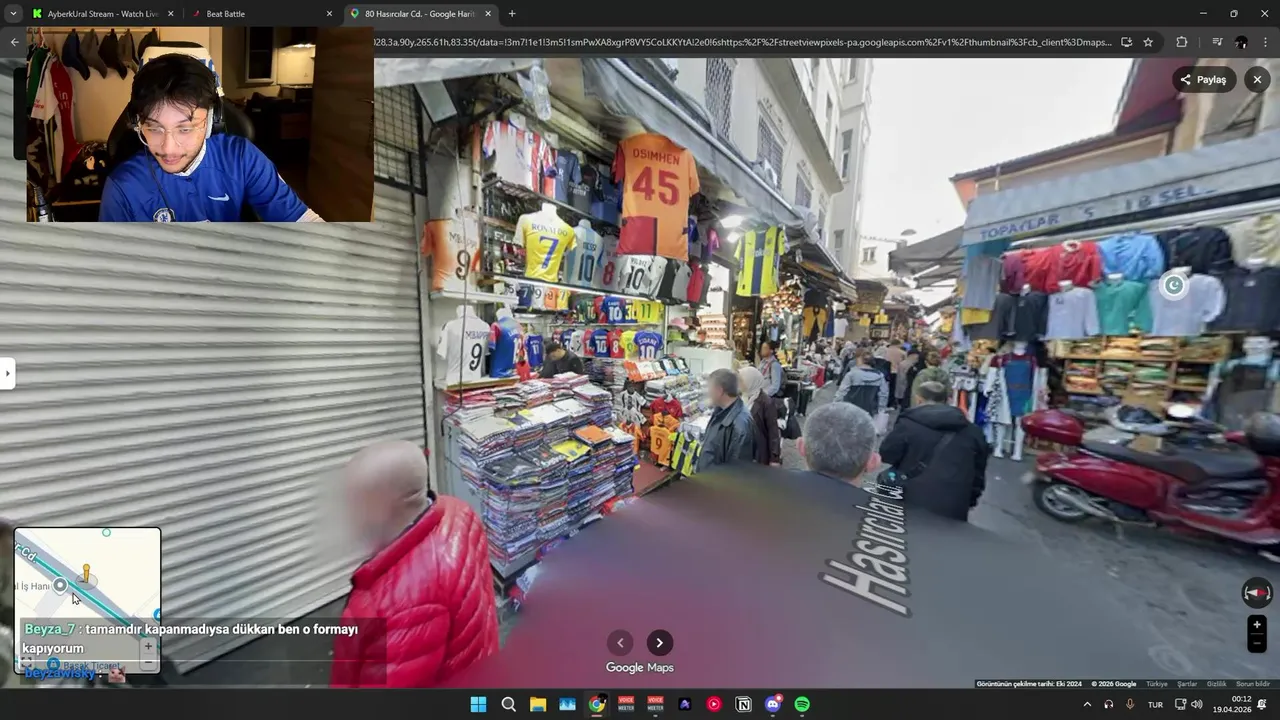Screen dimensions: 1280x720
Task: Bookmark this page with star icon
Action: (1148, 42)
